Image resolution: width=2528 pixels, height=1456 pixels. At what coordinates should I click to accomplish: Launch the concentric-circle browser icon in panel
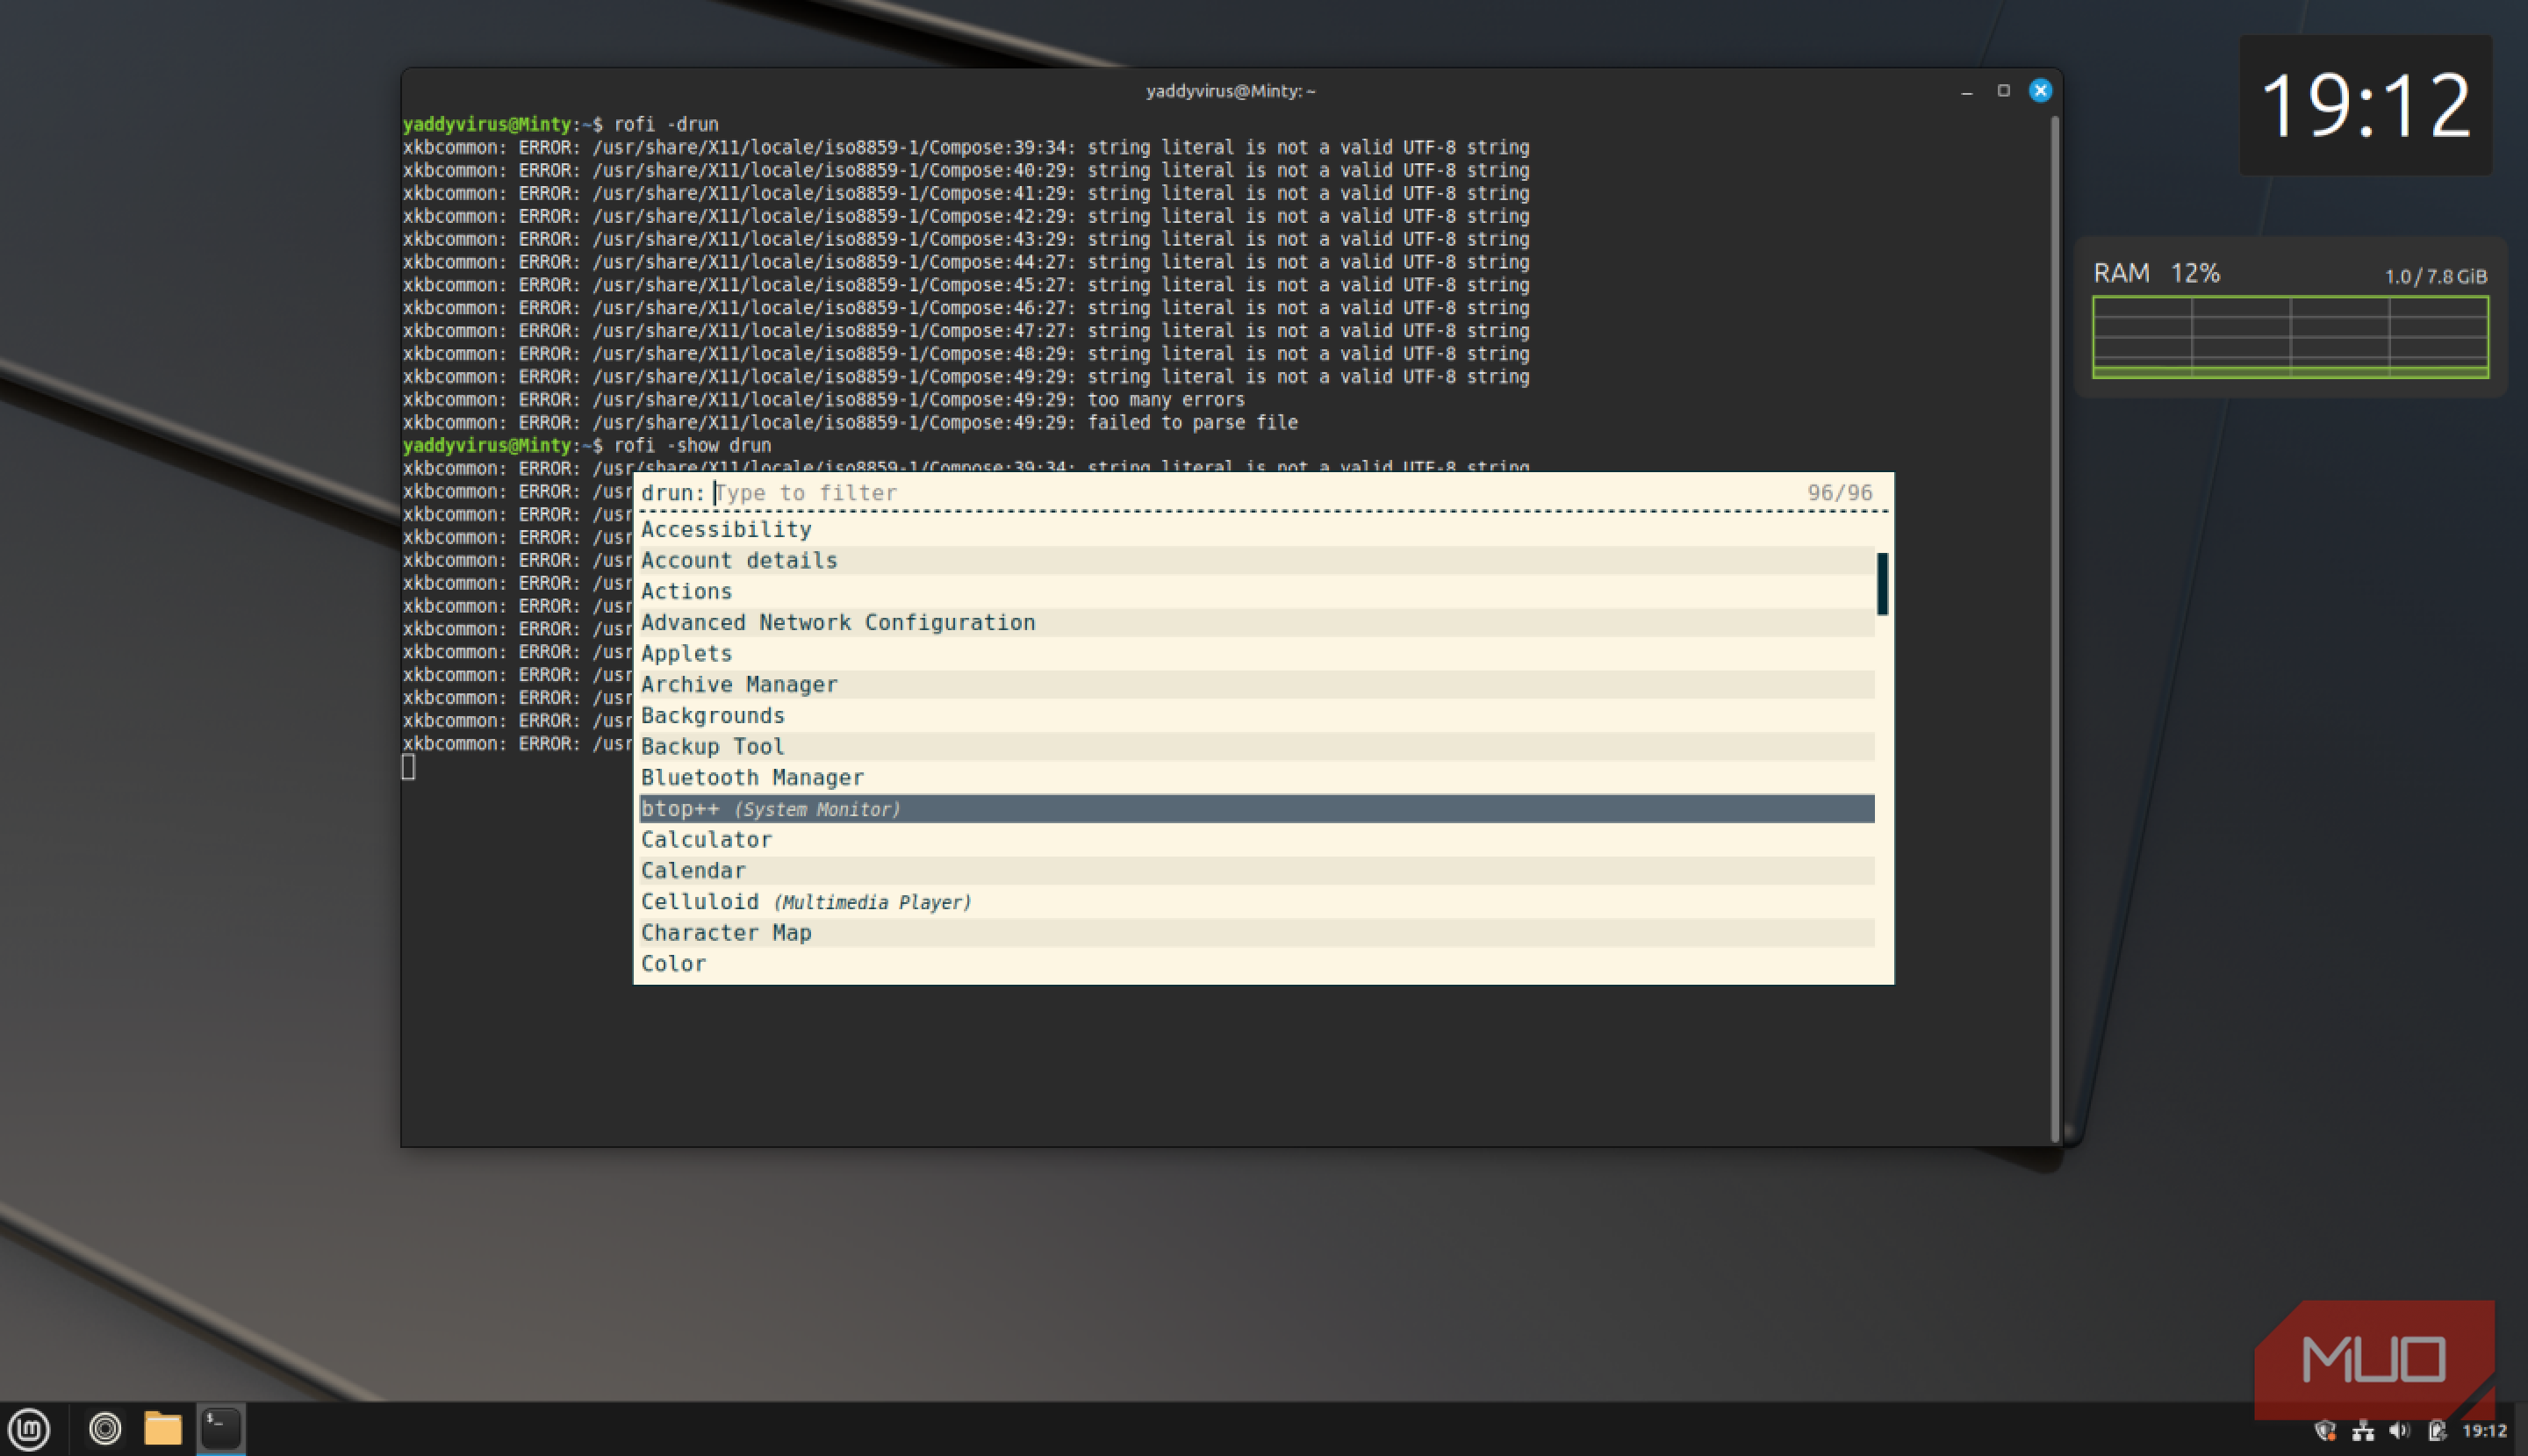click(105, 1429)
